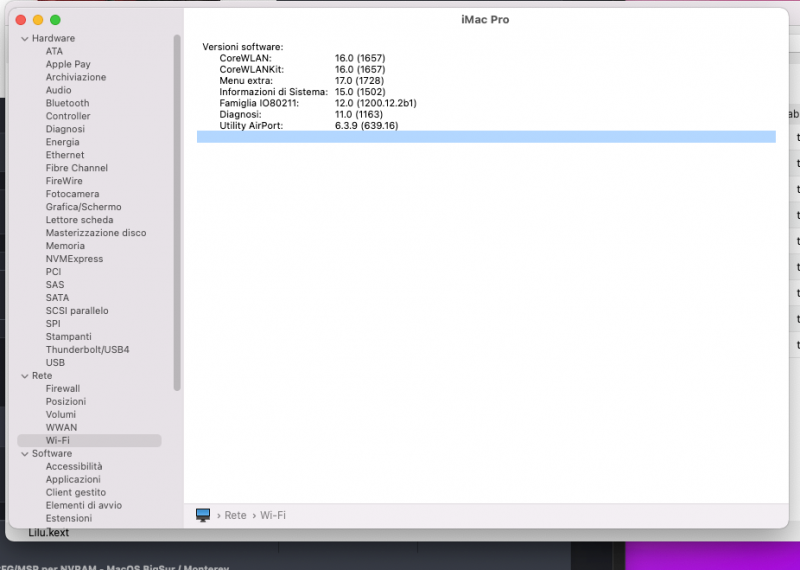Screen dimensions: 800x570
Task: Collapse the Hardware section chevron
Action: (24, 39)
